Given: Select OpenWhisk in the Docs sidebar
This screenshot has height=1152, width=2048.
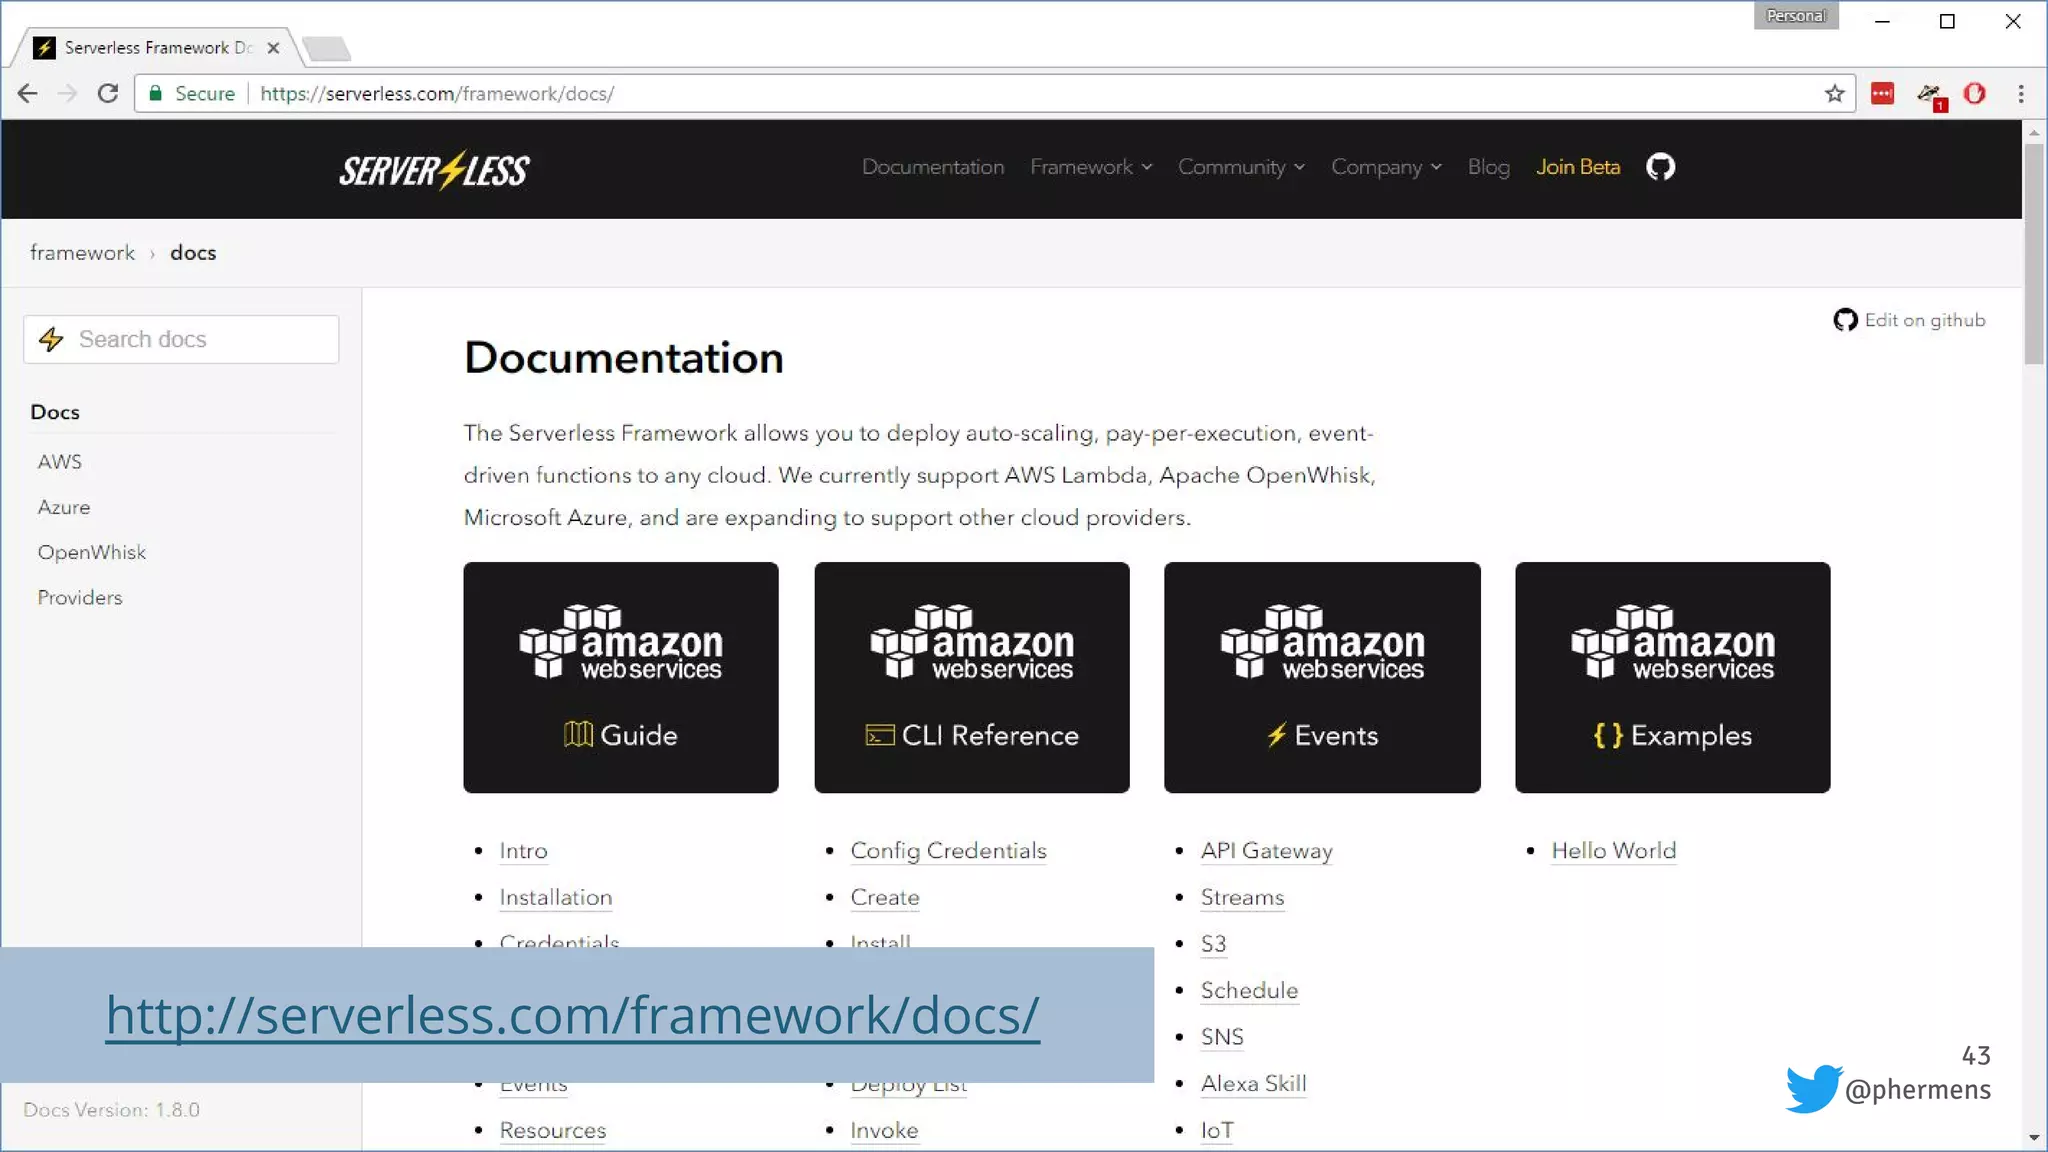Looking at the screenshot, I should pos(92,552).
